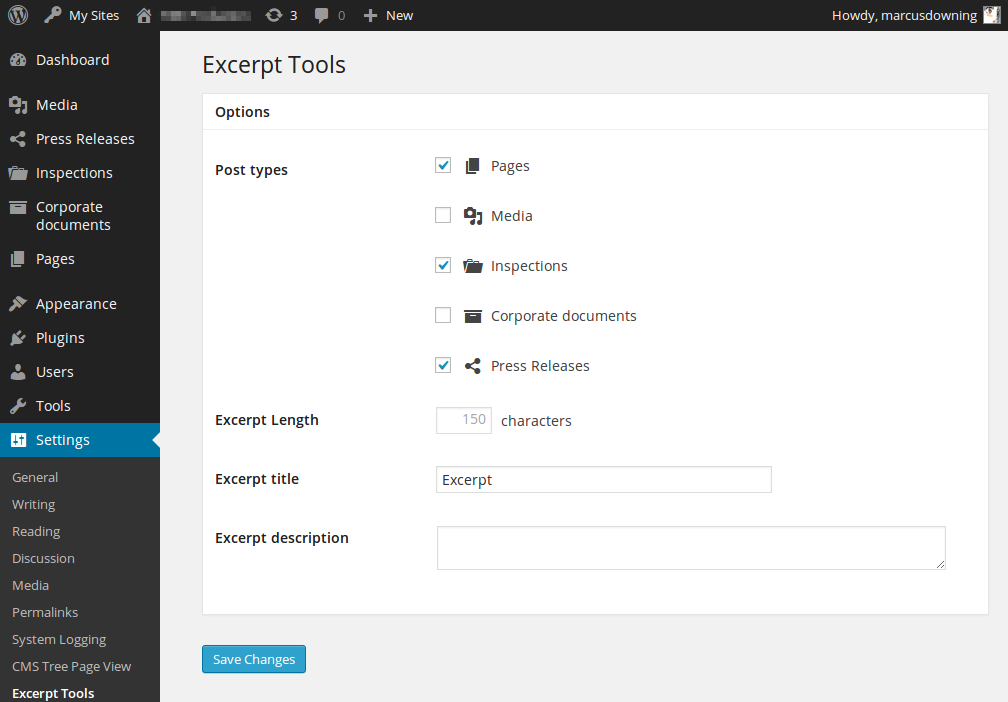Go to the Appearance menu
1008x702 pixels.
(x=80, y=303)
